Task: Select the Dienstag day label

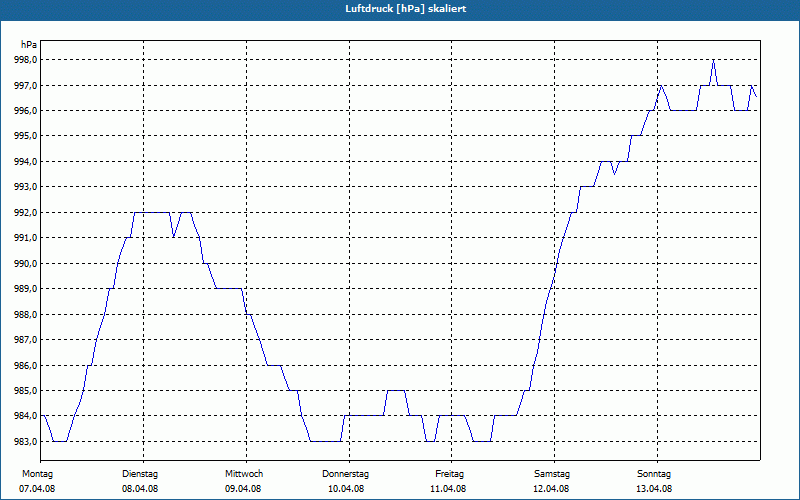Action: pyautogui.click(x=140, y=474)
